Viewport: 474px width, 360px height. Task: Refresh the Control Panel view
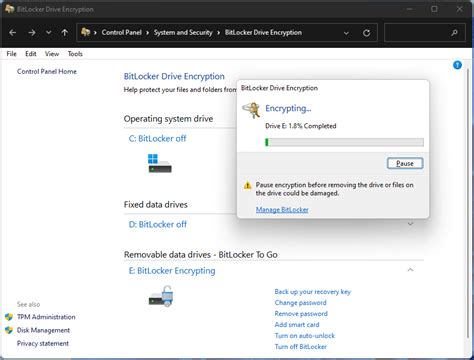(366, 33)
